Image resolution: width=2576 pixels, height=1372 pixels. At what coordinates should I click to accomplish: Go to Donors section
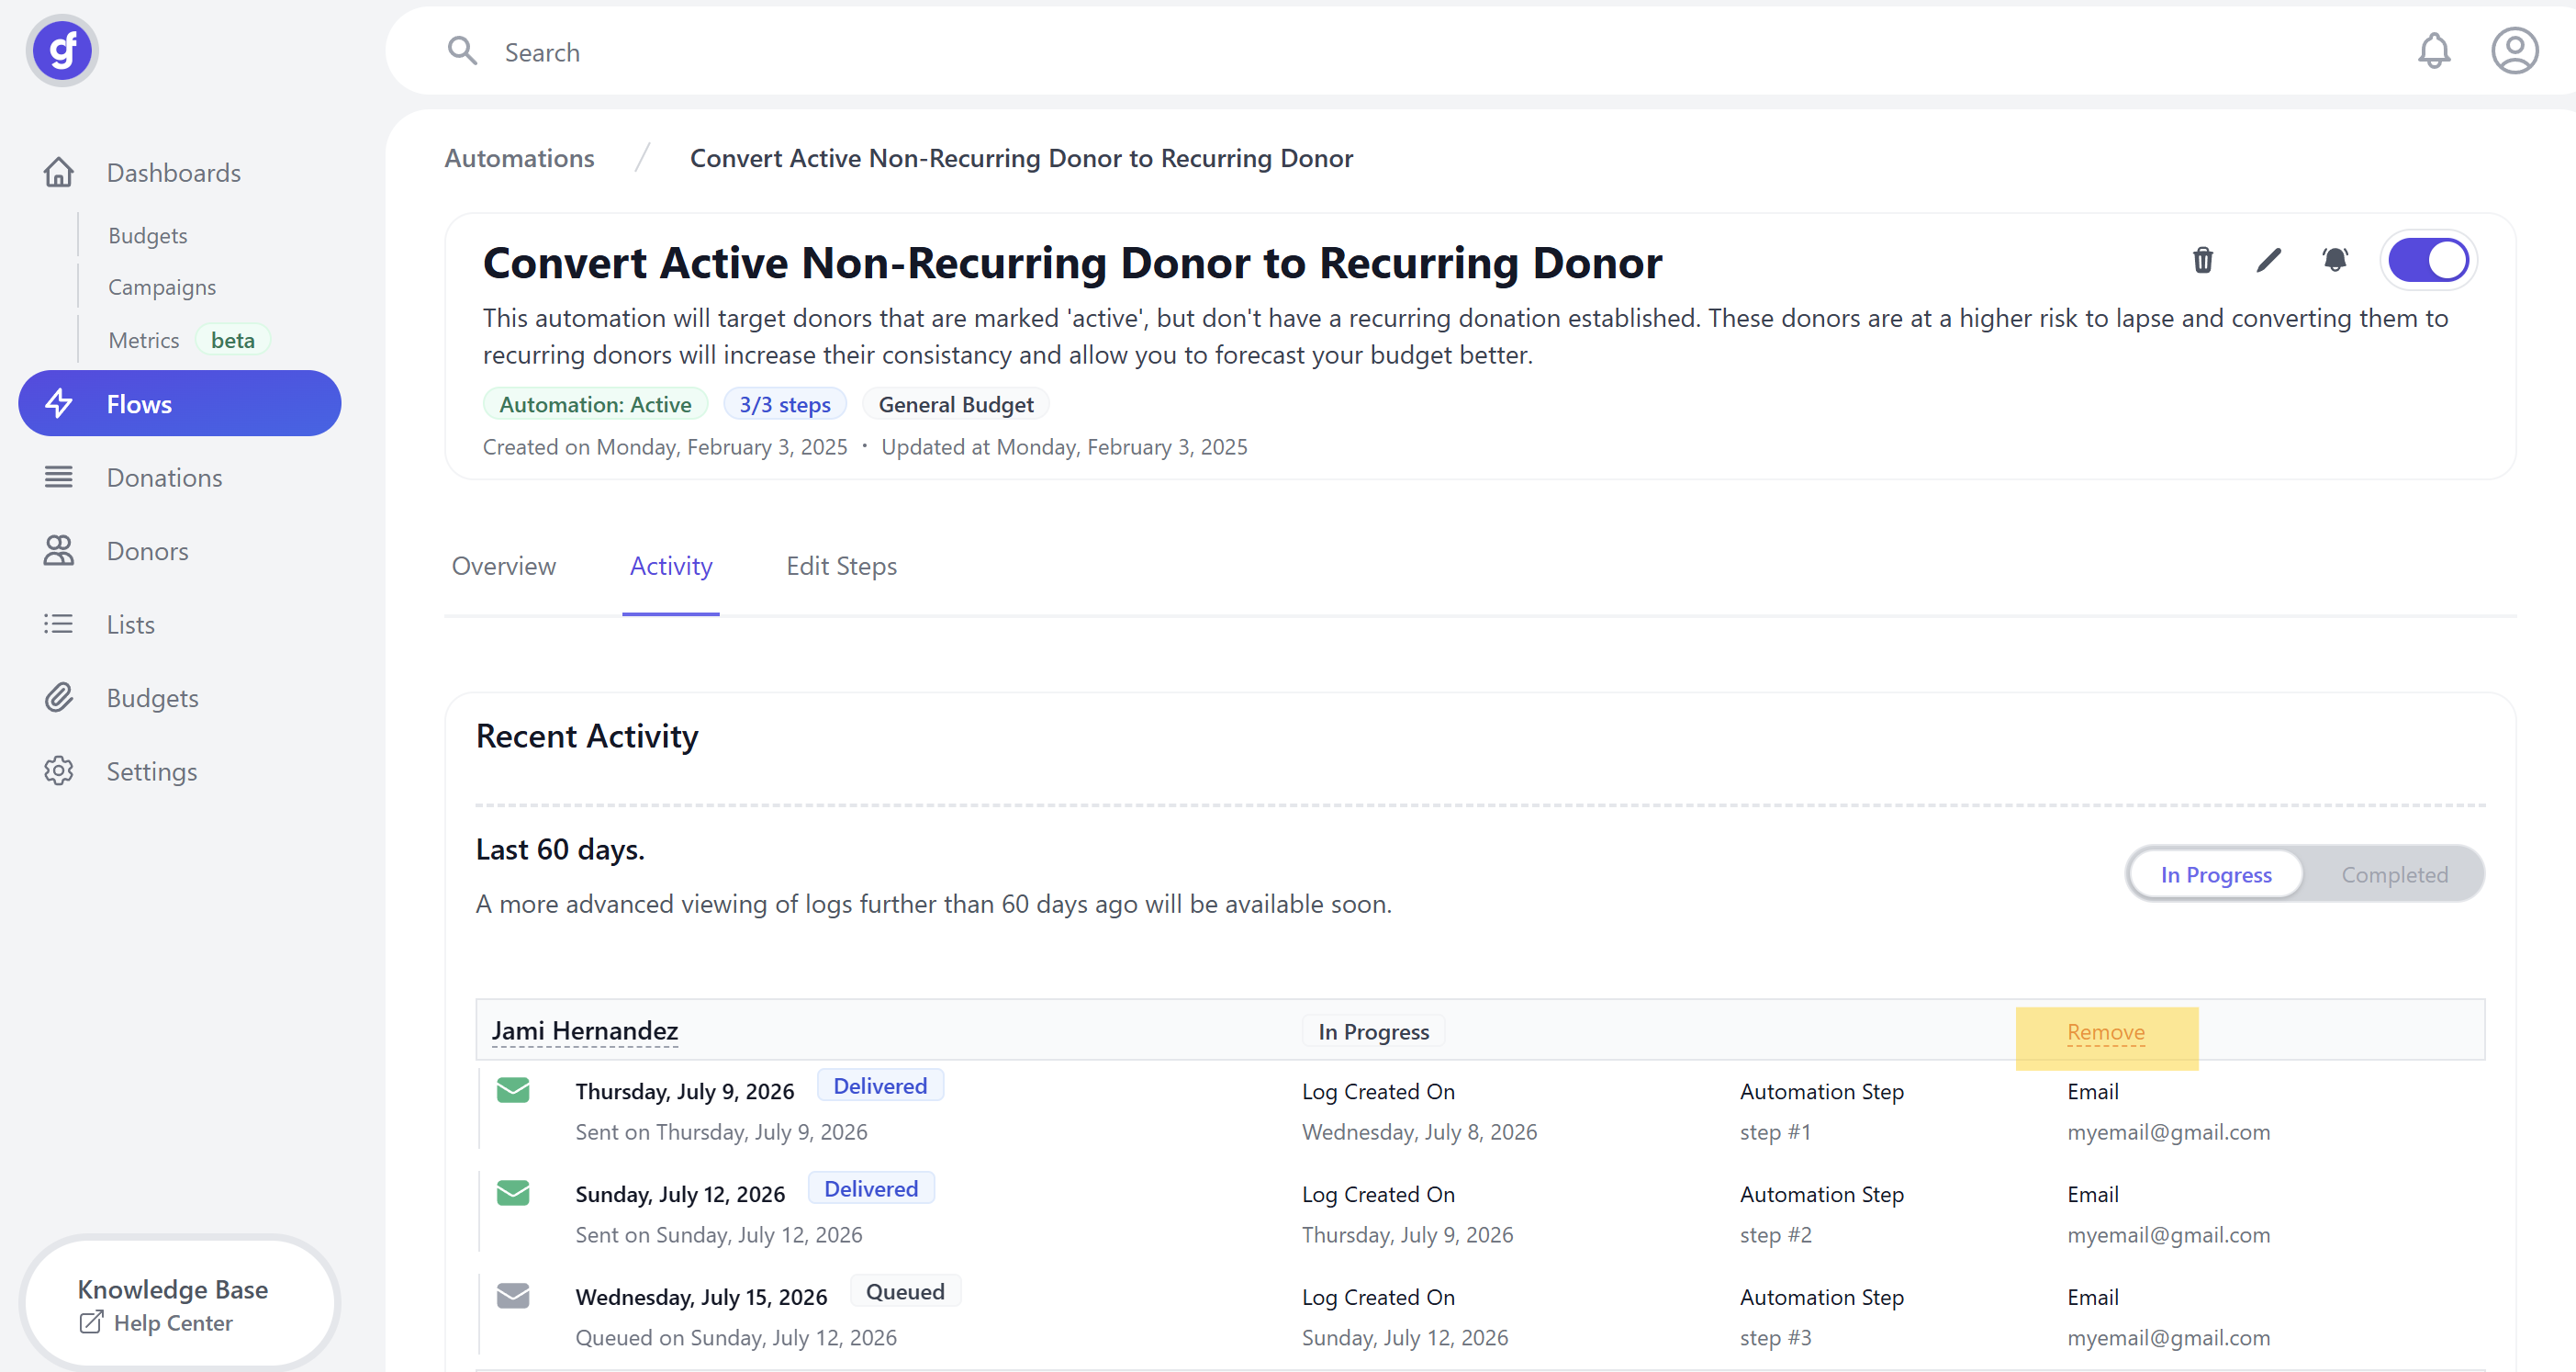click(x=148, y=551)
